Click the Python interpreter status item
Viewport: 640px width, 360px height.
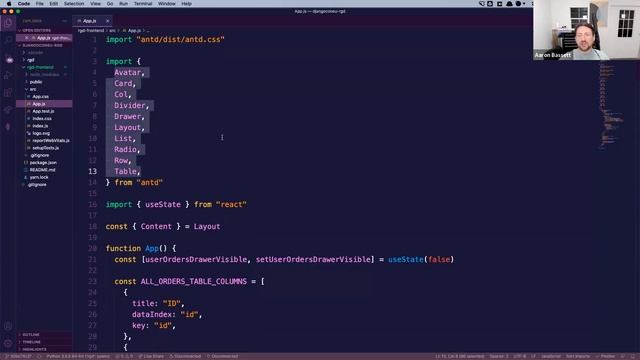[78, 356]
